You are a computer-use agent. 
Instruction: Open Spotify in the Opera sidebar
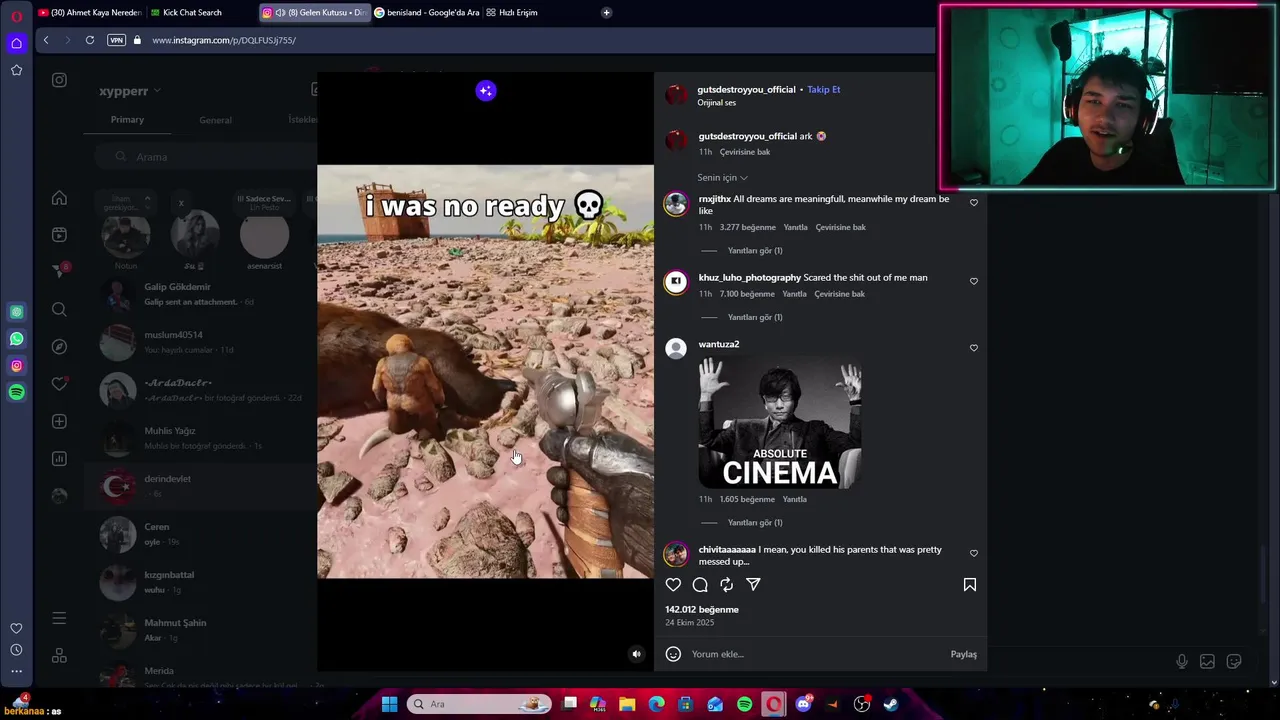coord(16,393)
